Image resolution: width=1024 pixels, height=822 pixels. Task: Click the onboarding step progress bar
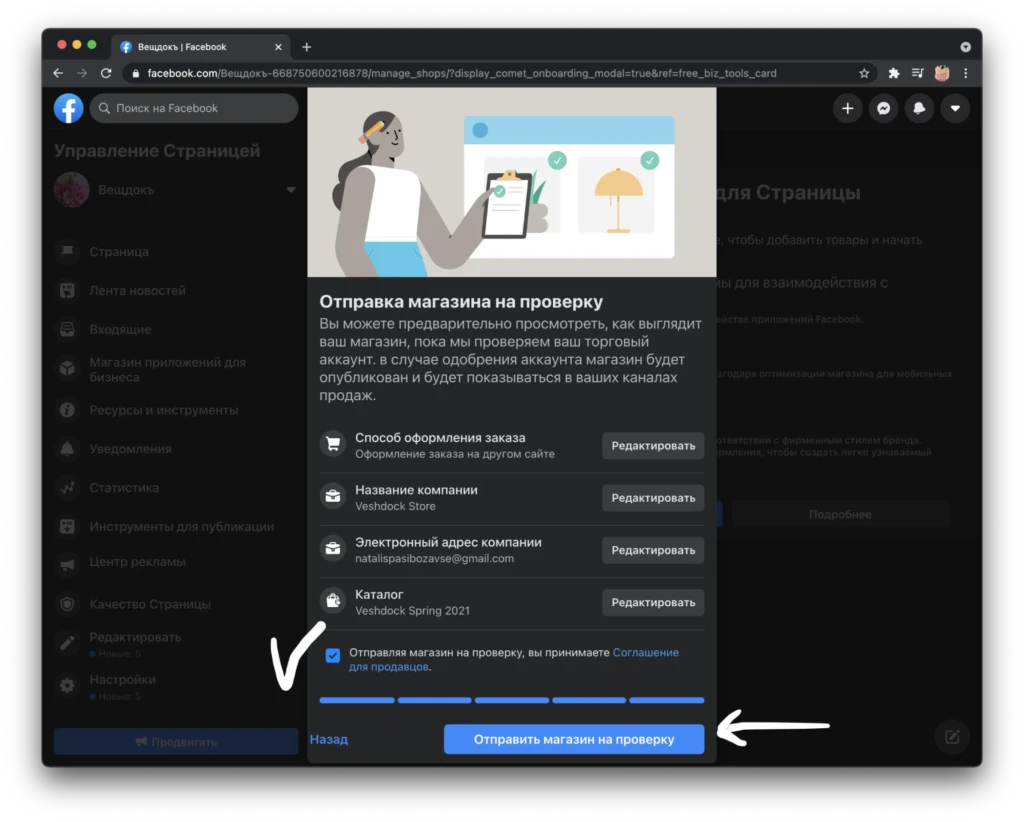coord(512,700)
